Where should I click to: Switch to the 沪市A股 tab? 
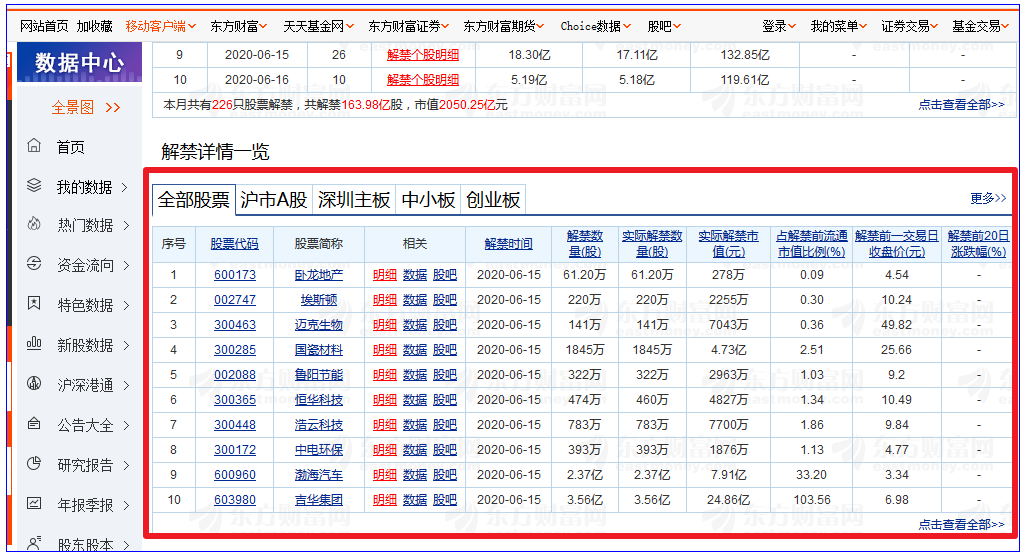274,199
